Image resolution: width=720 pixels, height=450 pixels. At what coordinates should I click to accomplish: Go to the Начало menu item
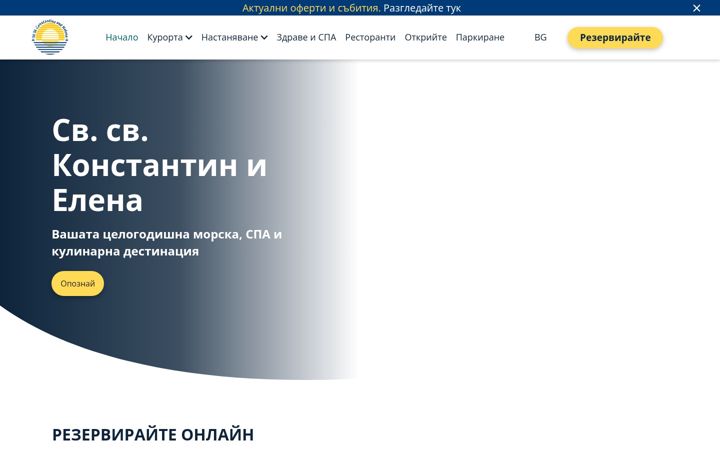click(122, 37)
